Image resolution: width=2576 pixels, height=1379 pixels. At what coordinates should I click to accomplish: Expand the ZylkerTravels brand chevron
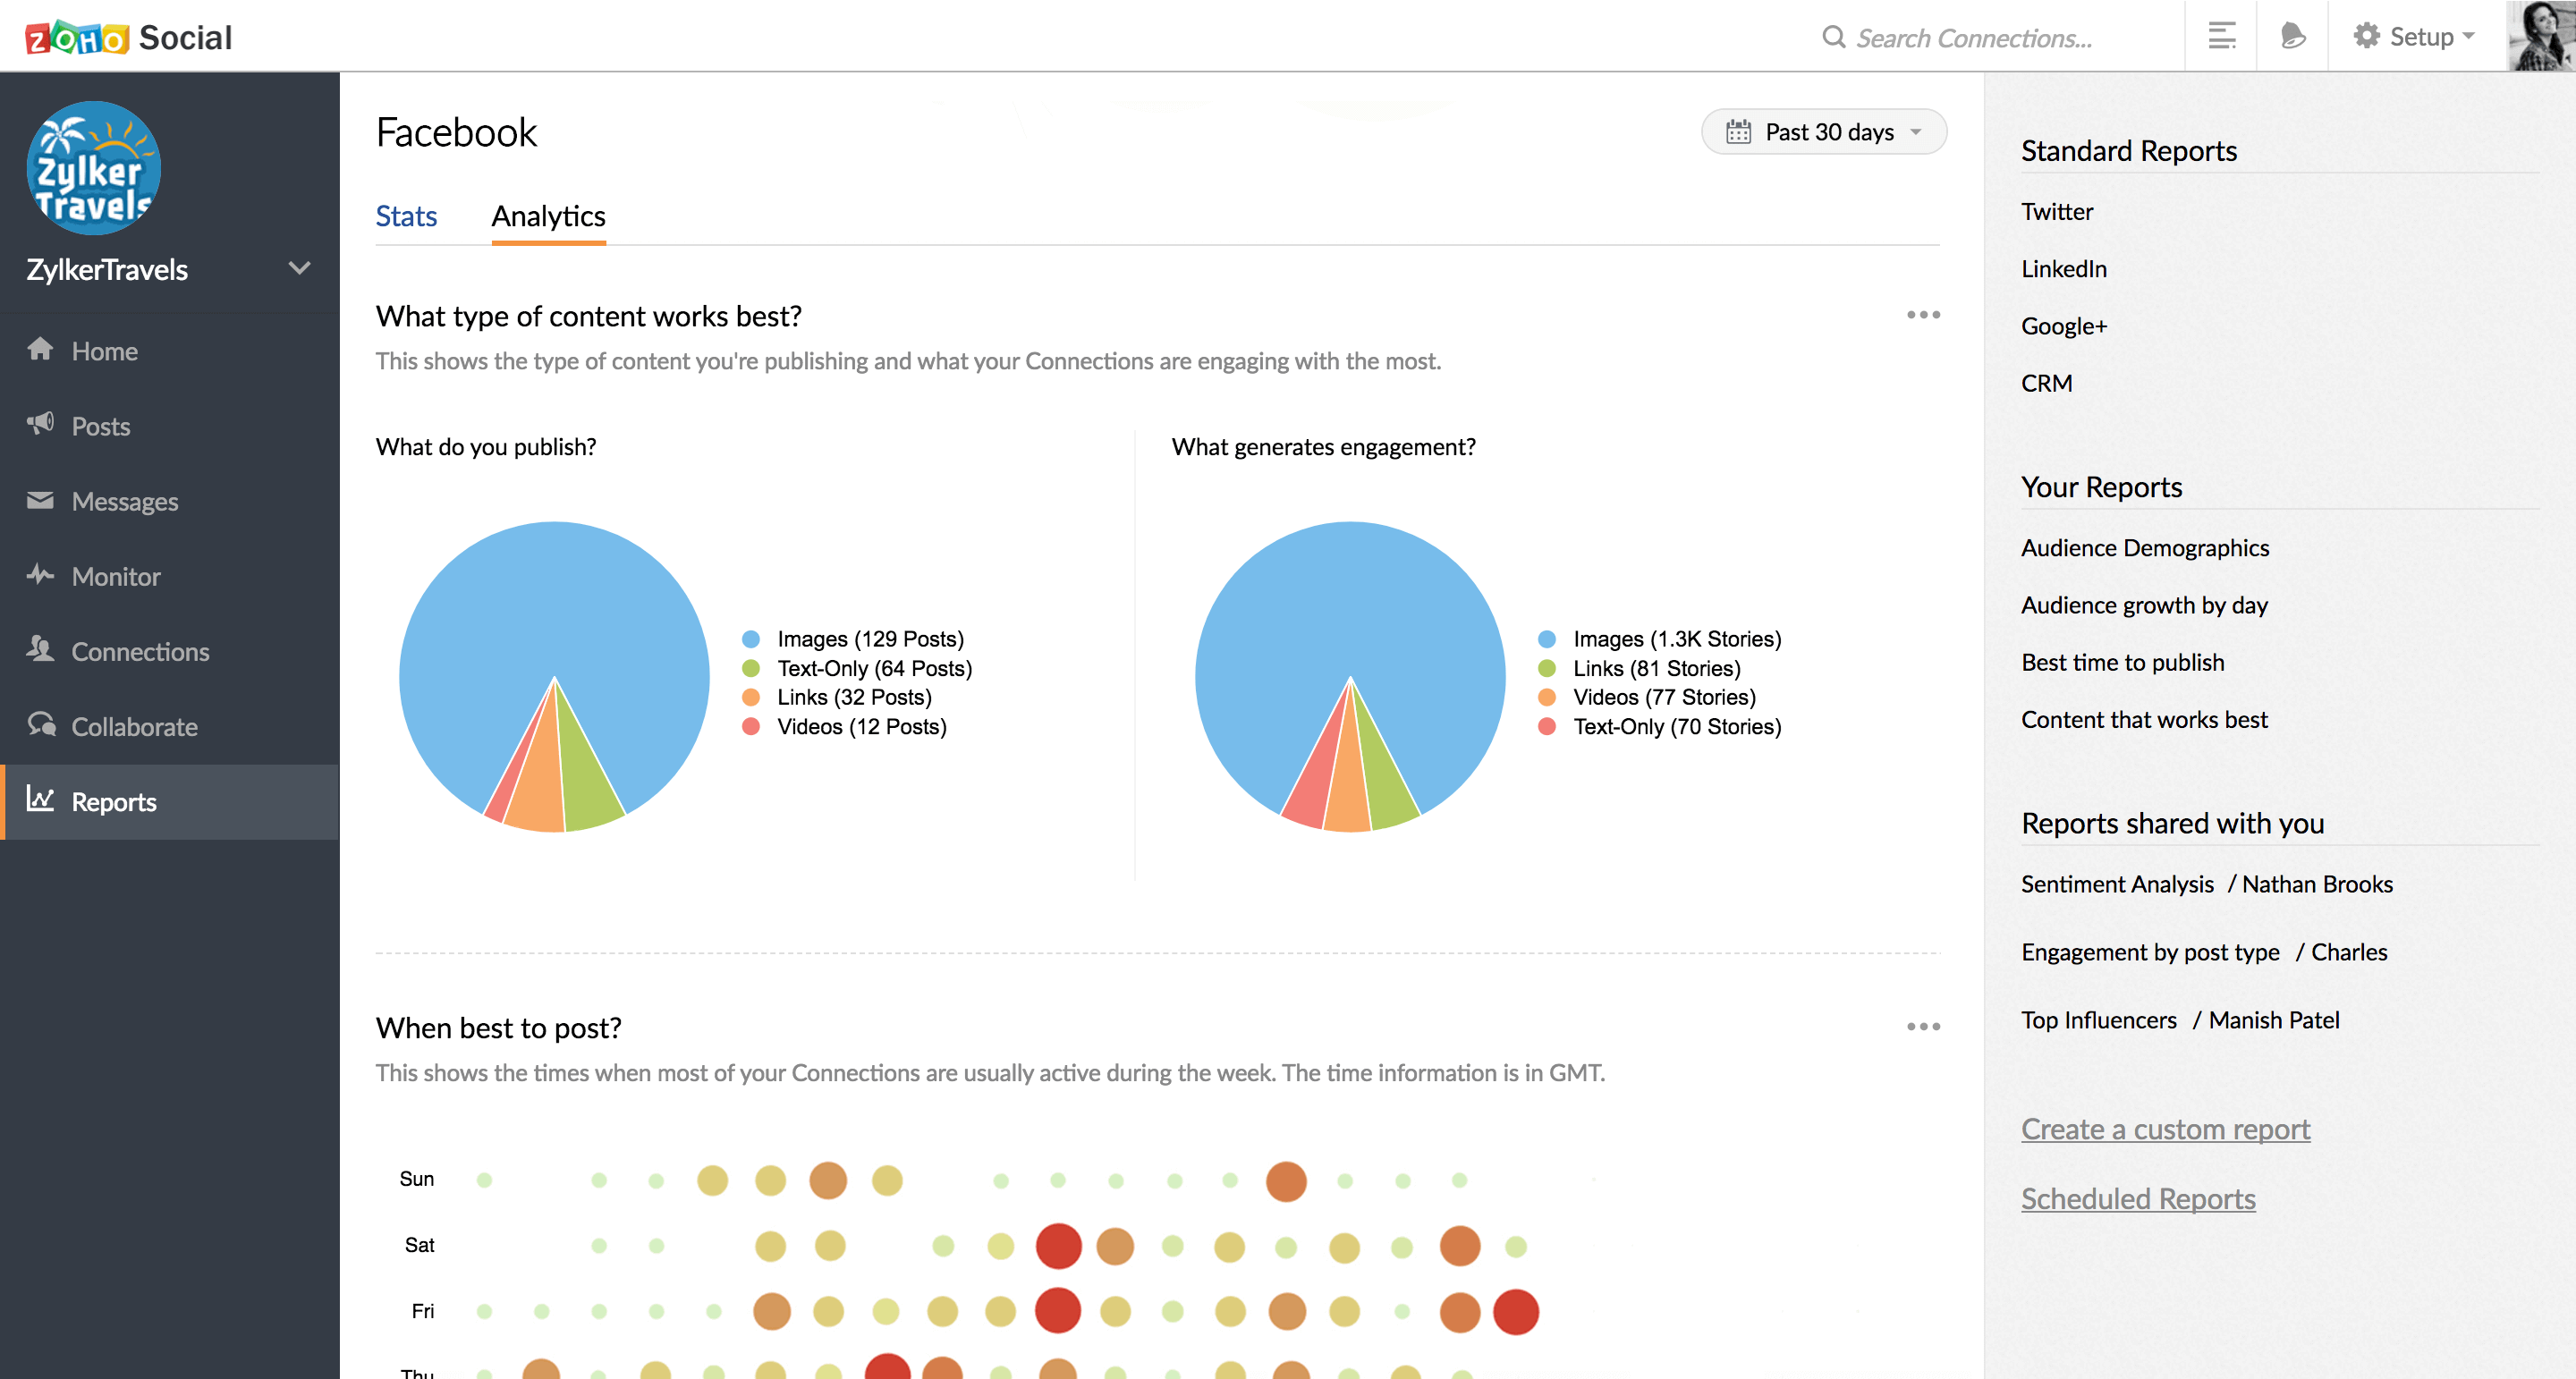pyautogui.click(x=299, y=268)
